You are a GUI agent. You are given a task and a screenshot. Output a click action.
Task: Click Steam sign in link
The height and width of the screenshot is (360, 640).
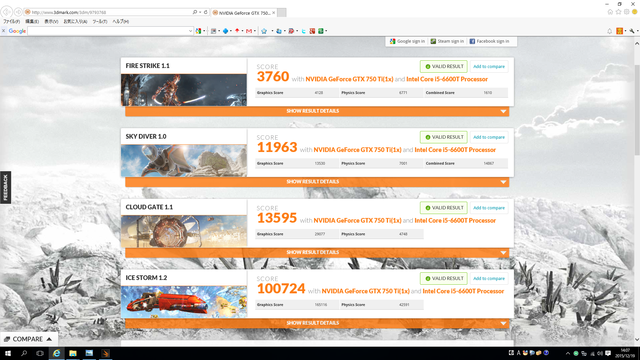(447, 41)
